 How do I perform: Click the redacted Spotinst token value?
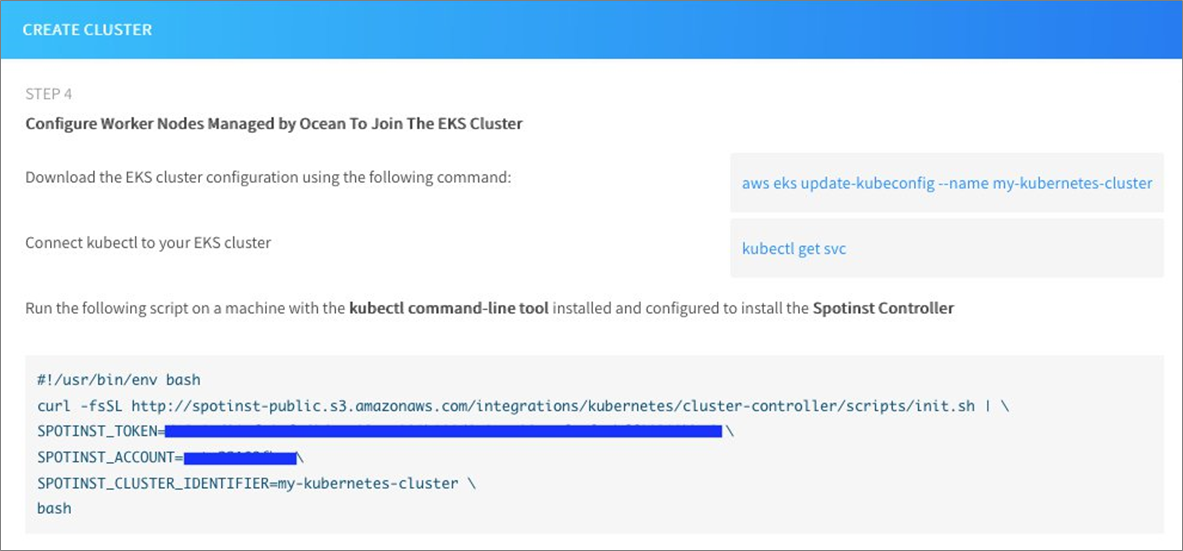[444, 432]
